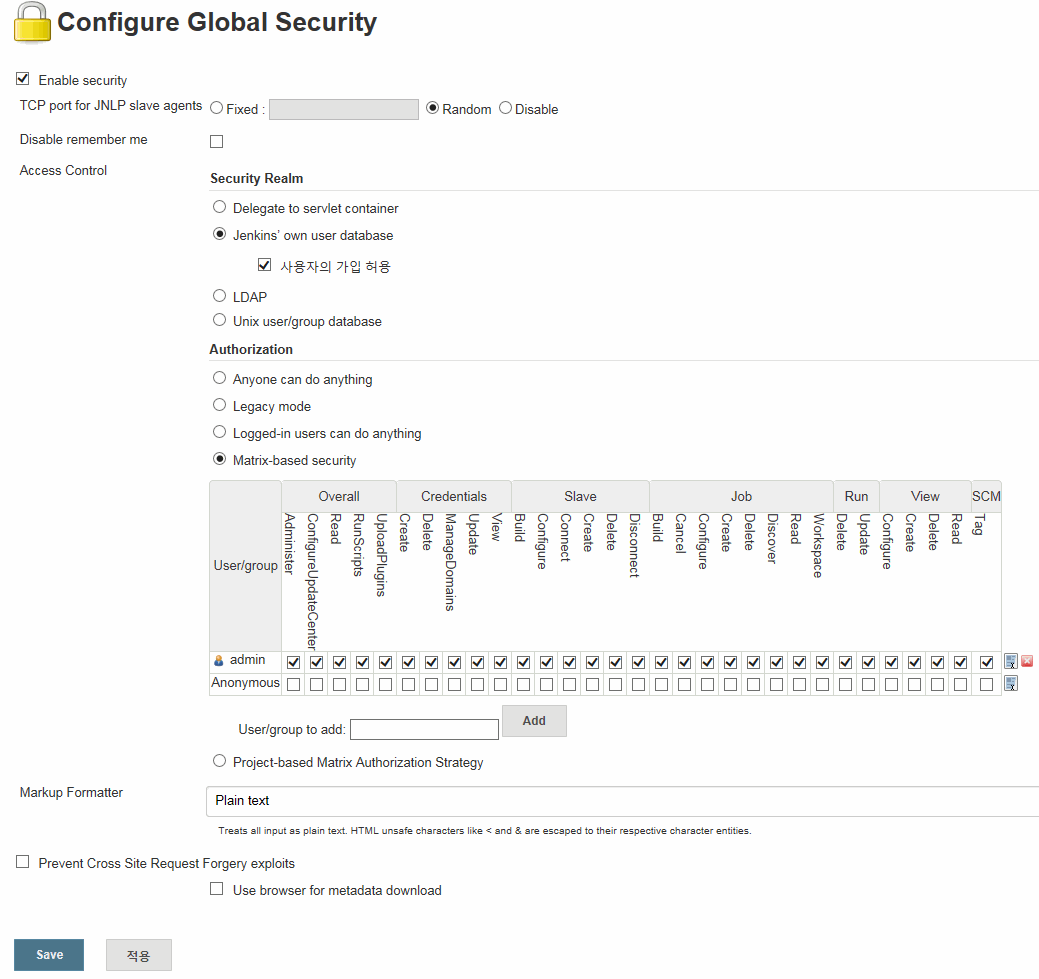The height and width of the screenshot is (979, 1039).
Task: Toggle Anonymous Run Update checkbox
Action: (x=868, y=684)
